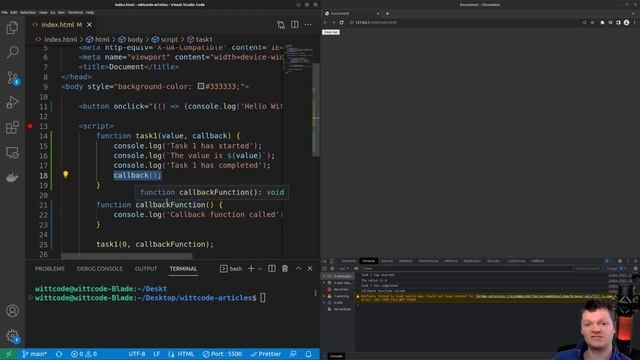The width and height of the screenshot is (640, 360).
Task: Click the body breadcrumb segment
Action: (131, 40)
